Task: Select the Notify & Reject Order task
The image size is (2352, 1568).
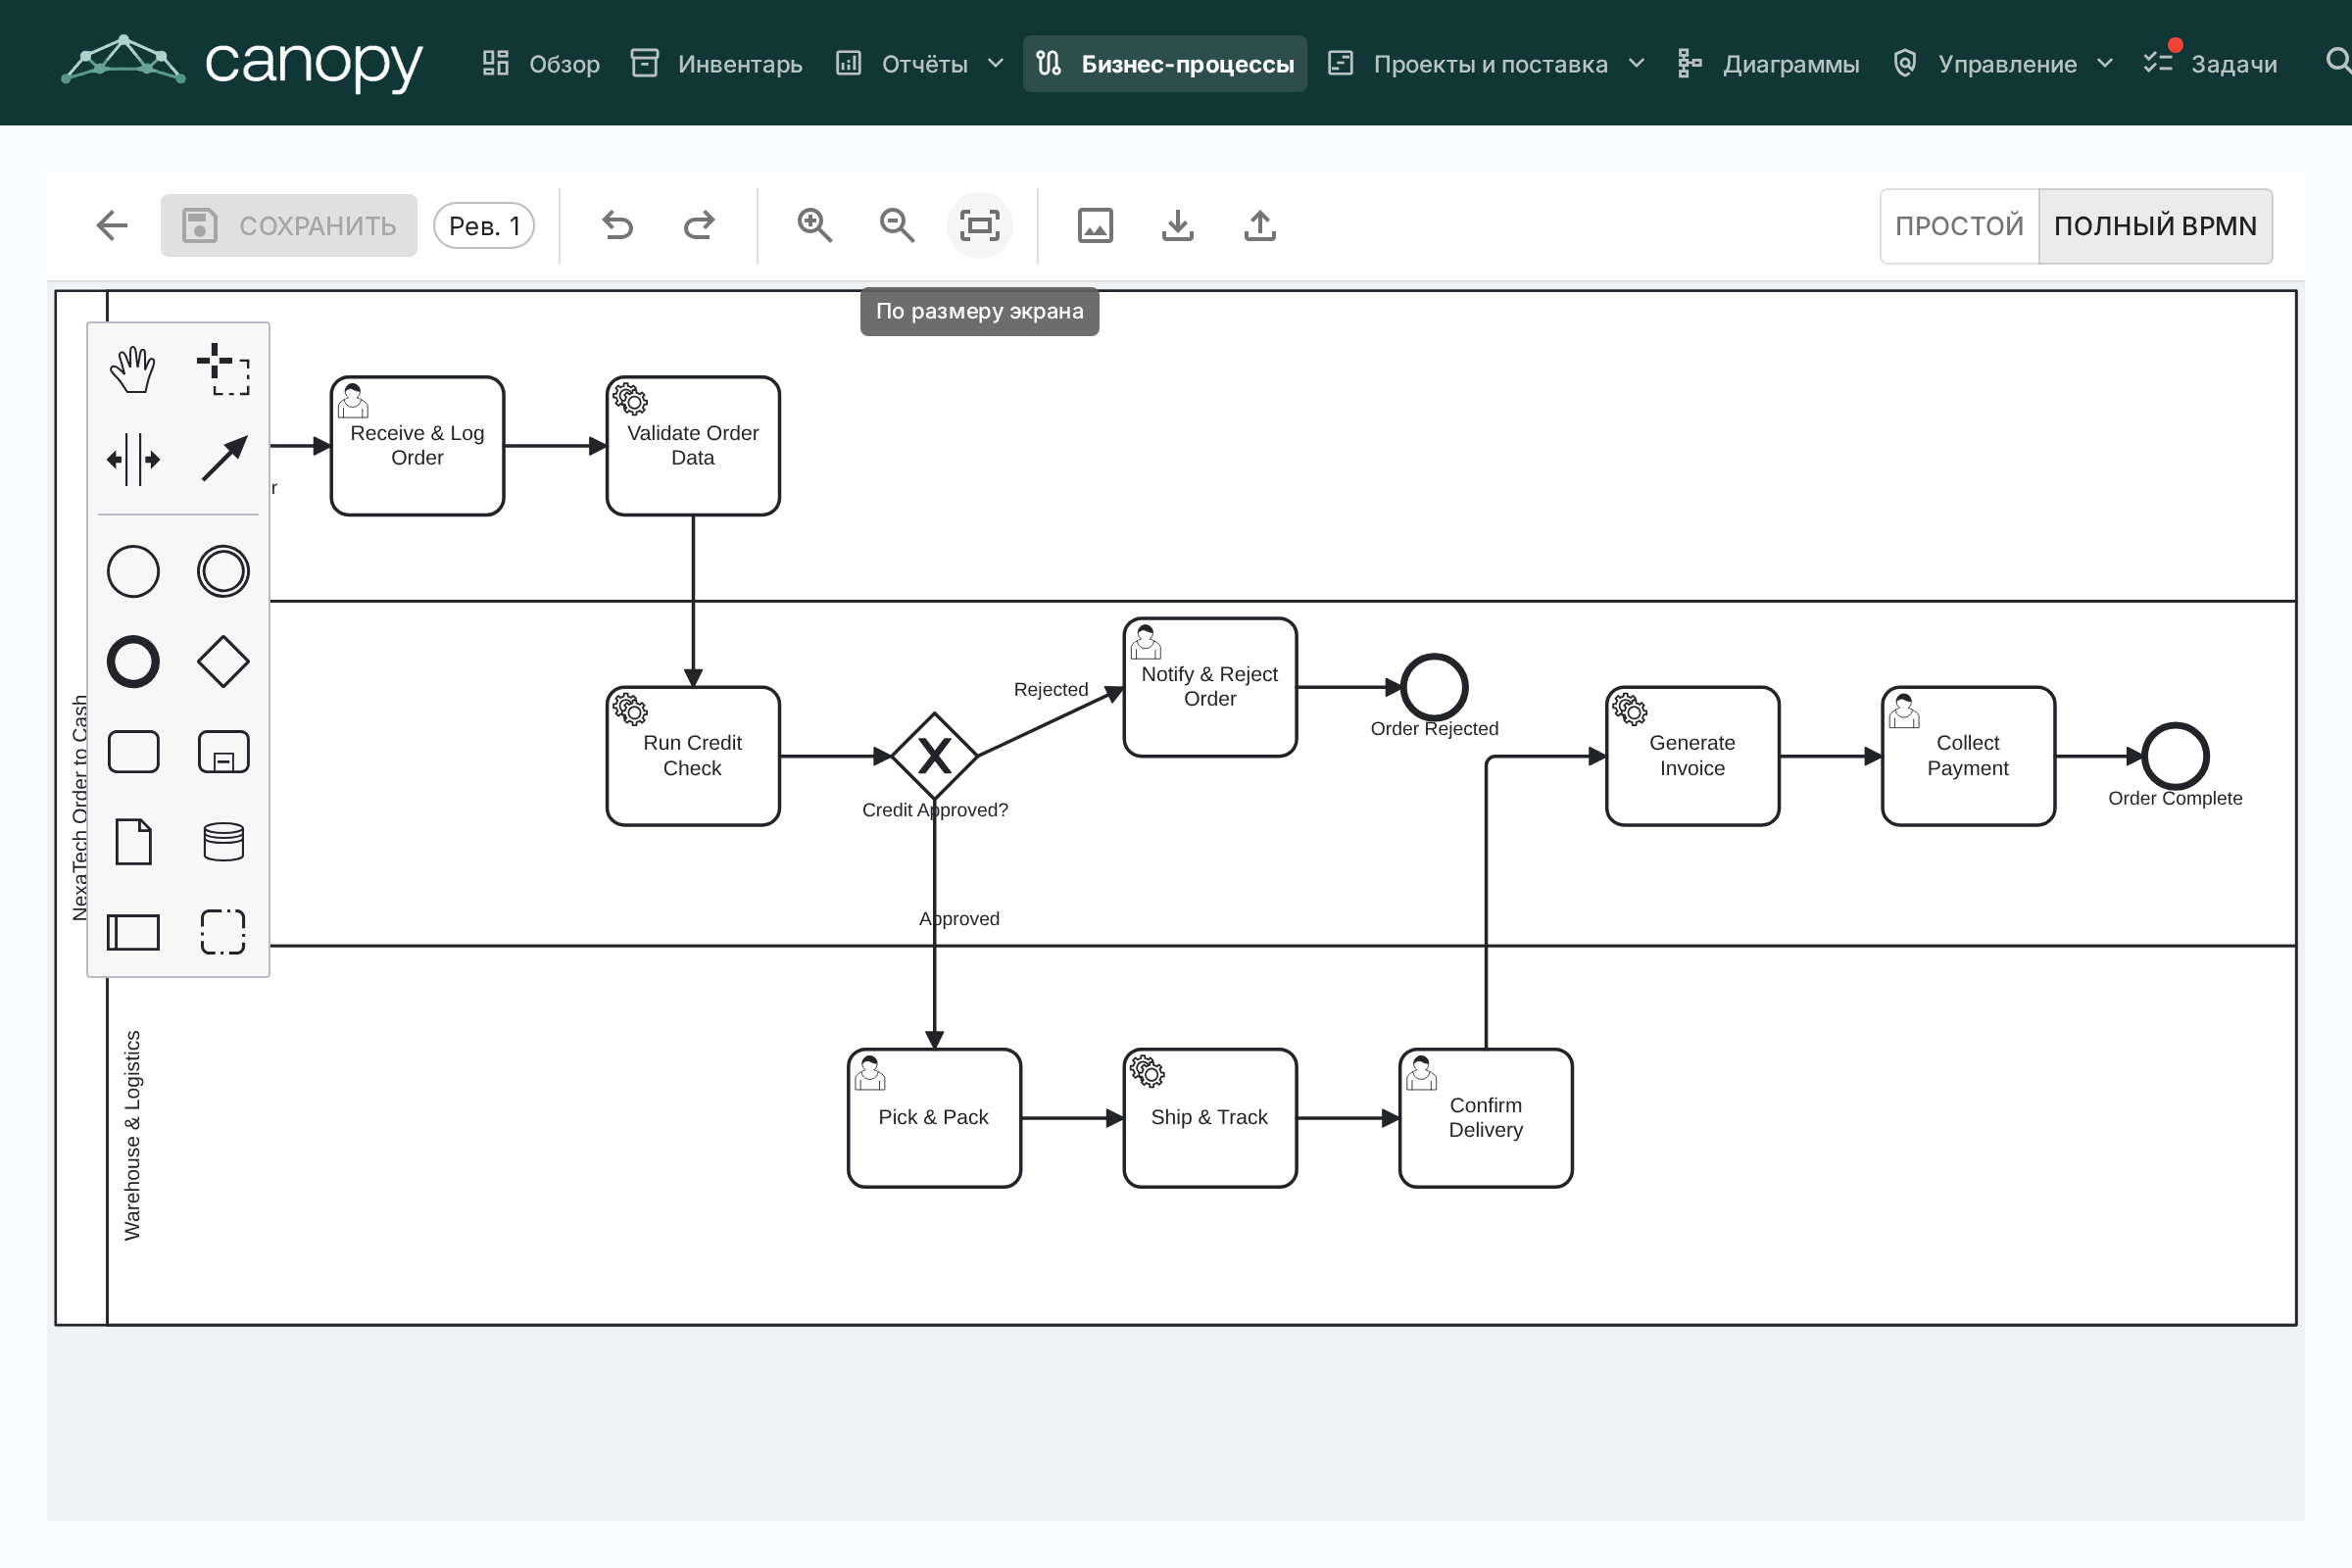Action: click(1210, 687)
